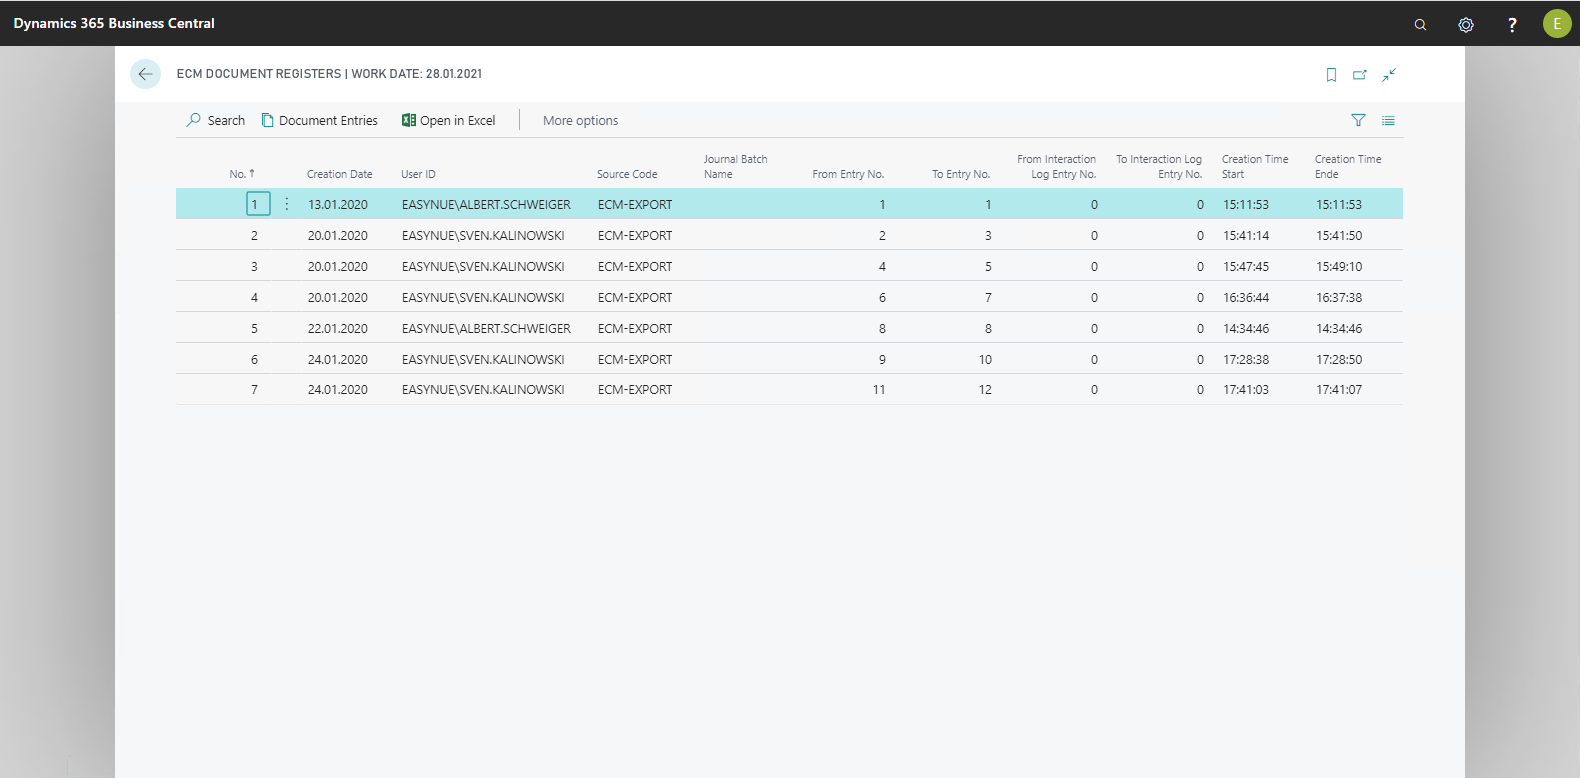Open the global search magnifier icon
This screenshot has height=778, width=1580.
[x=1420, y=25]
